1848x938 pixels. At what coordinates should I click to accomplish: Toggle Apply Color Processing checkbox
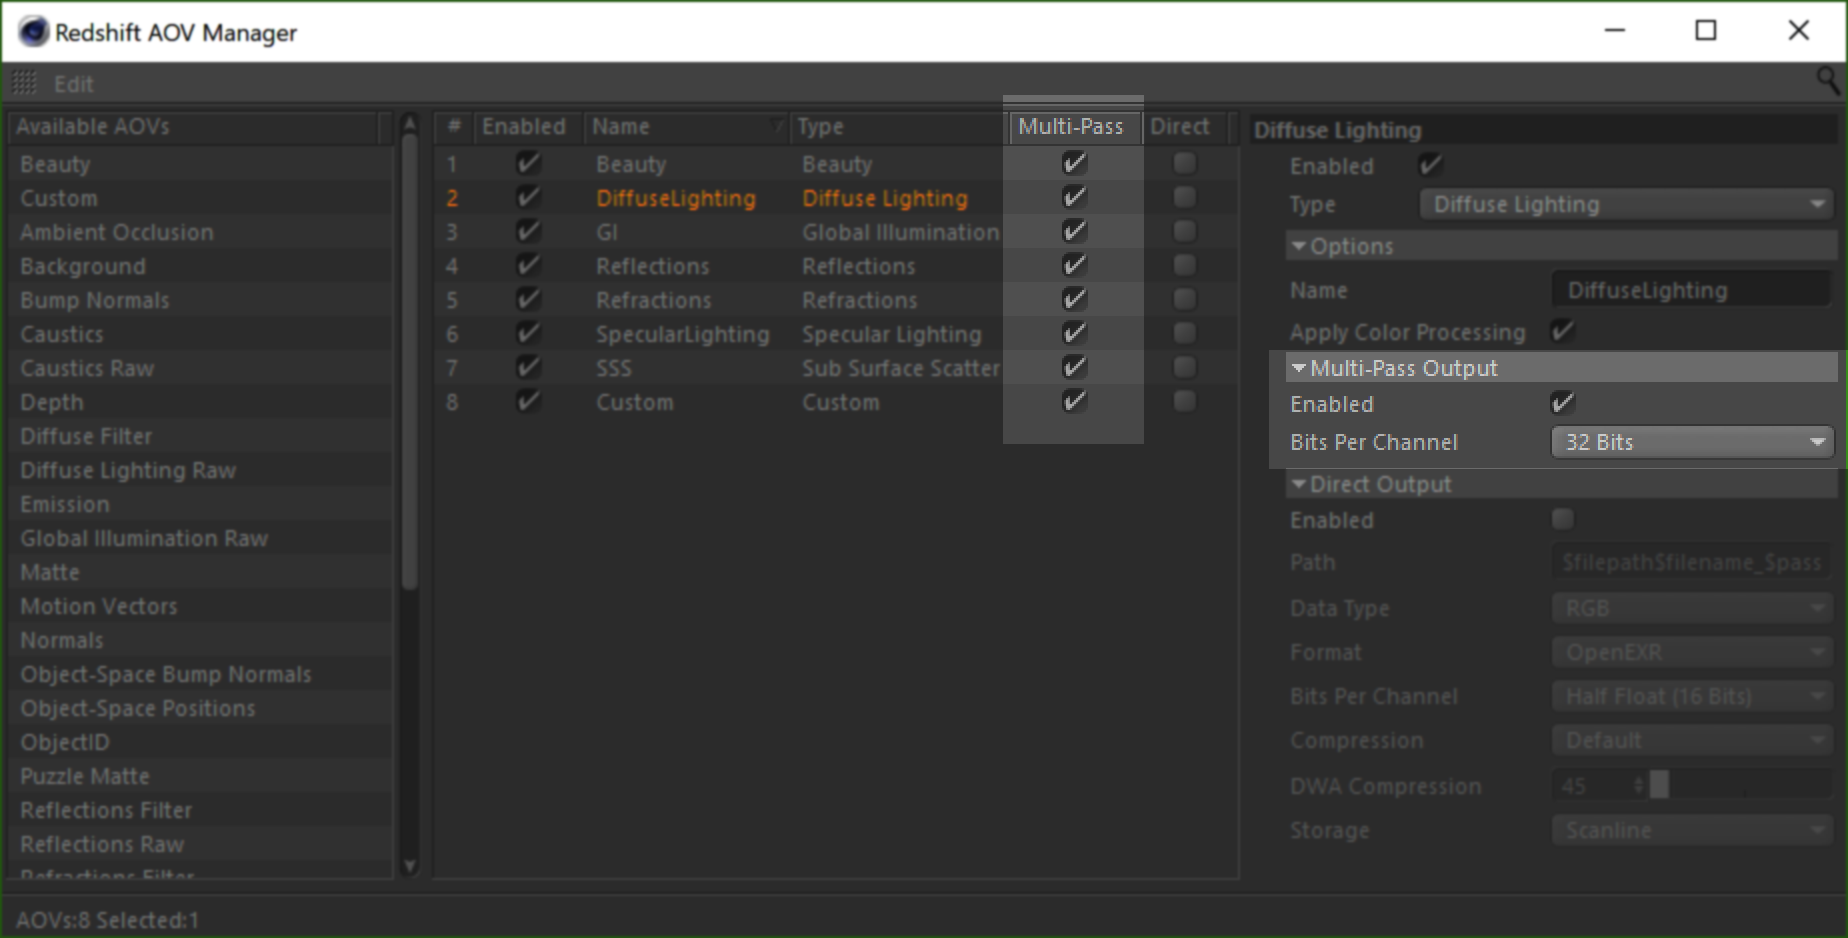(x=1562, y=331)
